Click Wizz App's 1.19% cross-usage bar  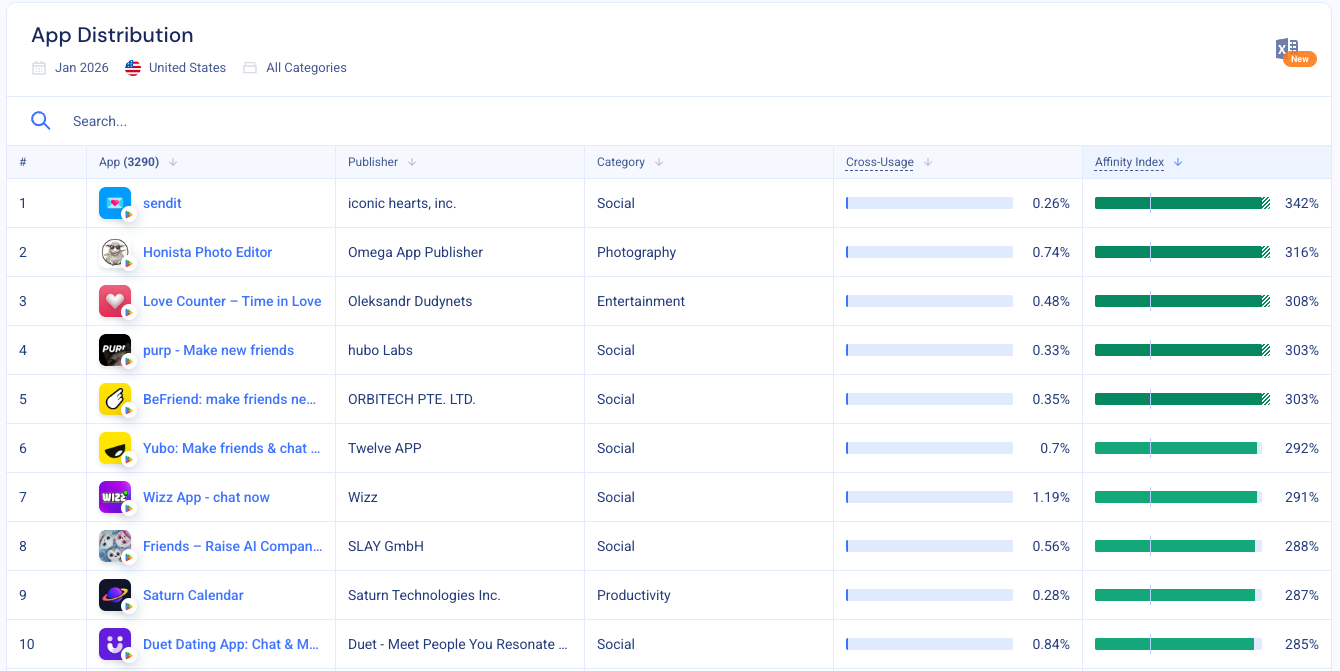[x=929, y=497]
